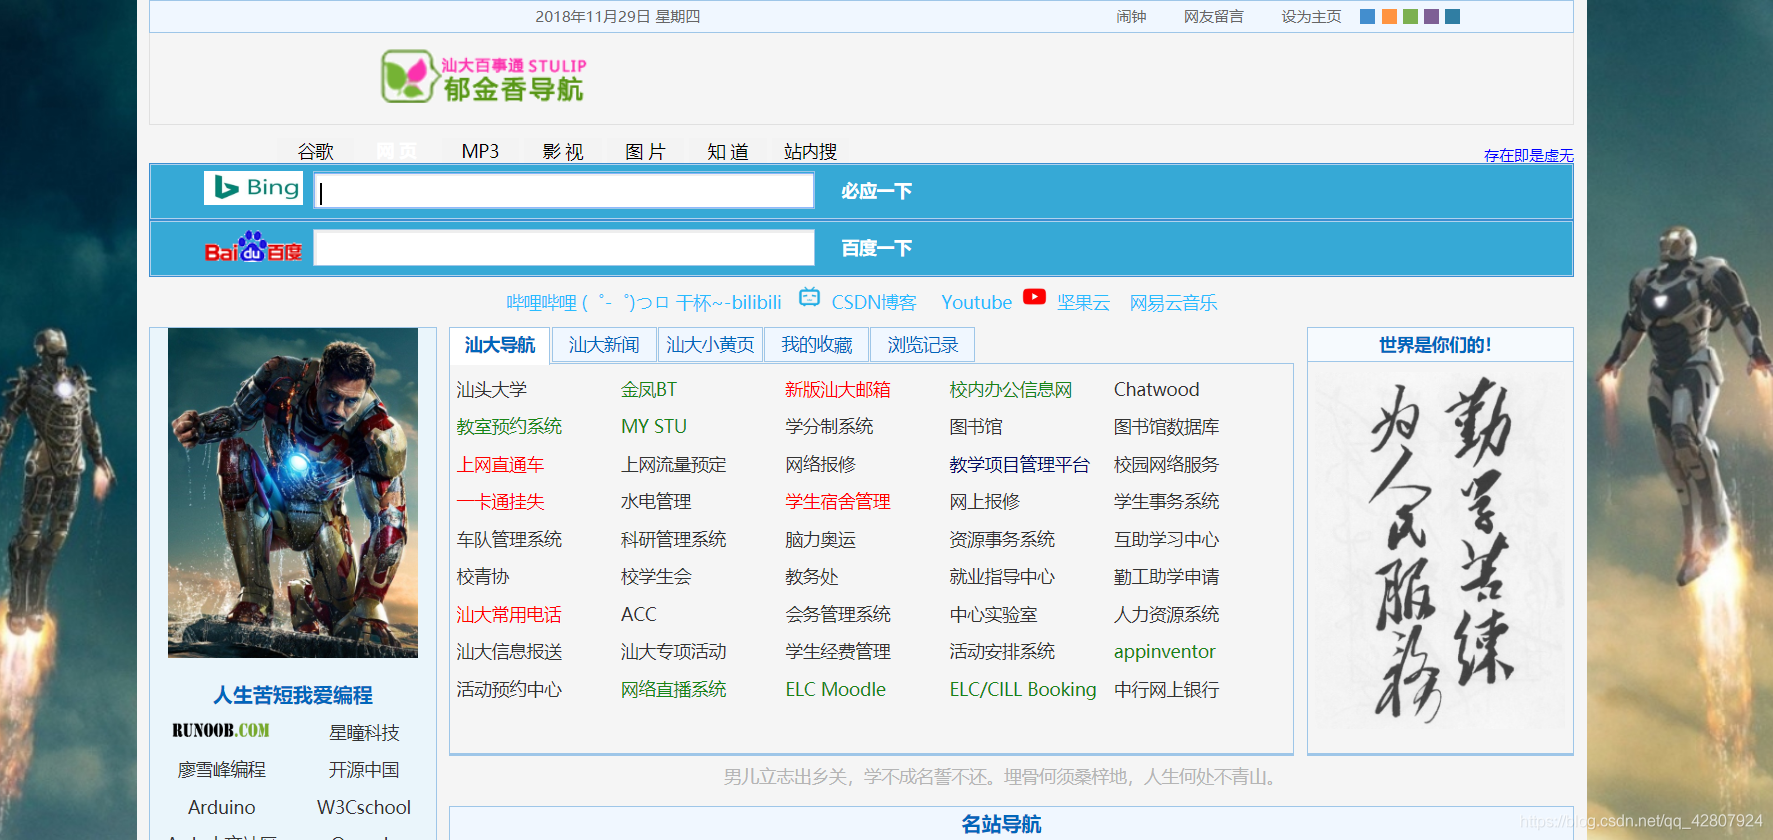
Task: Switch to the 站内搜 search tab
Action: pos(811,151)
